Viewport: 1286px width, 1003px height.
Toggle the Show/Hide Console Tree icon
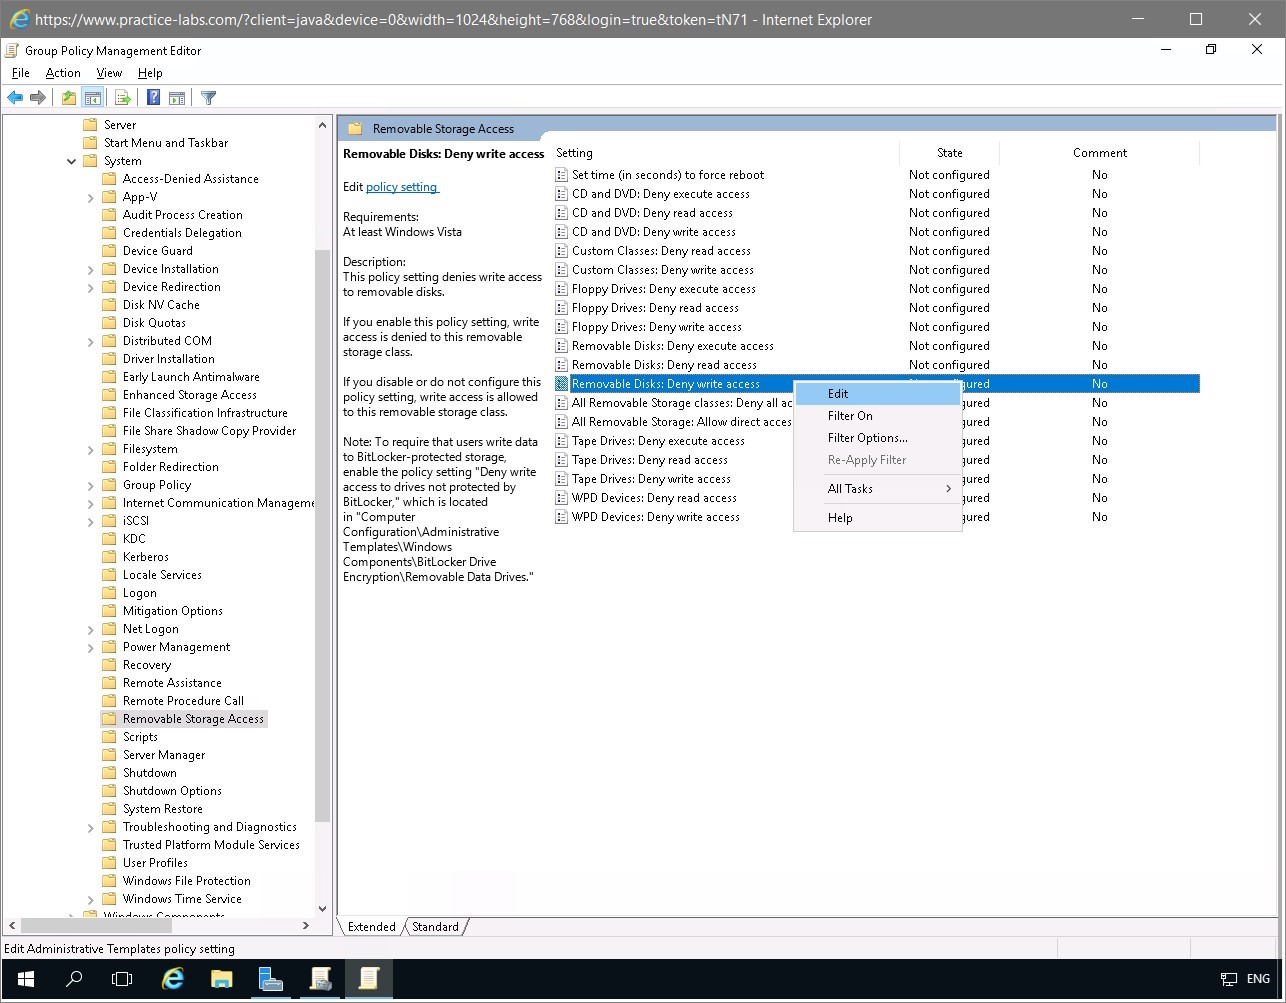click(93, 97)
